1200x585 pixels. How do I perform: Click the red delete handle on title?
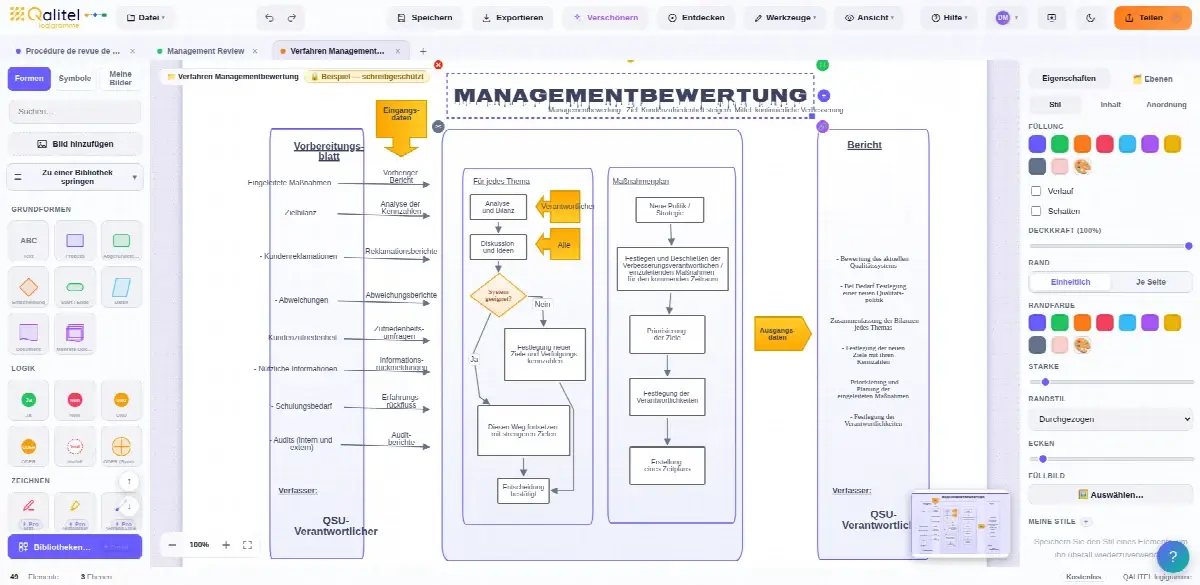click(x=438, y=65)
